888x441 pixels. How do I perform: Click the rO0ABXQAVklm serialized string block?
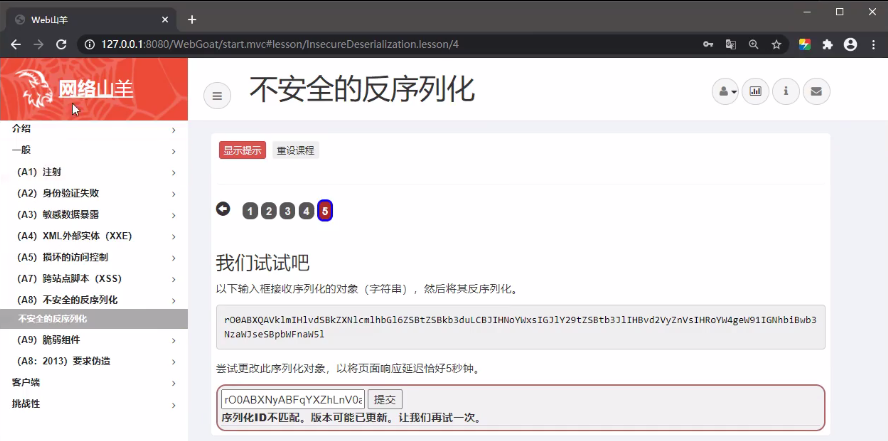coord(520,327)
